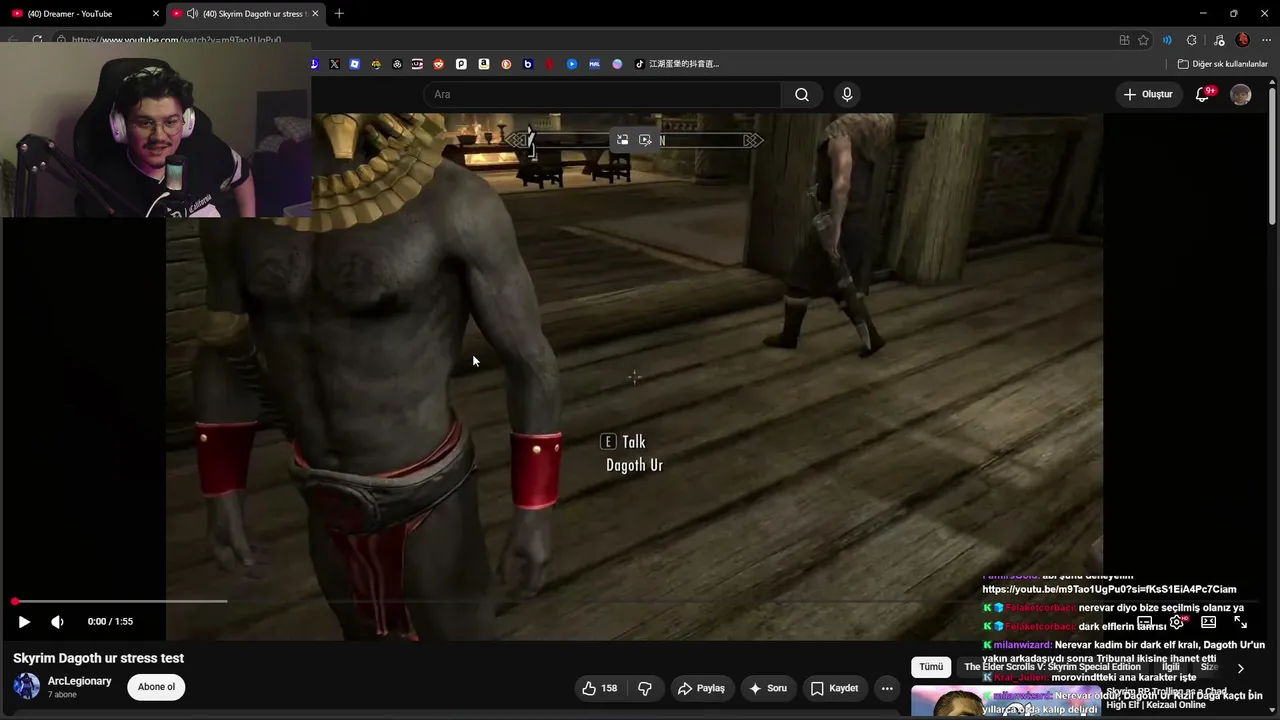Open browser settings and more menu
The image size is (1280, 720).
(x=1266, y=40)
